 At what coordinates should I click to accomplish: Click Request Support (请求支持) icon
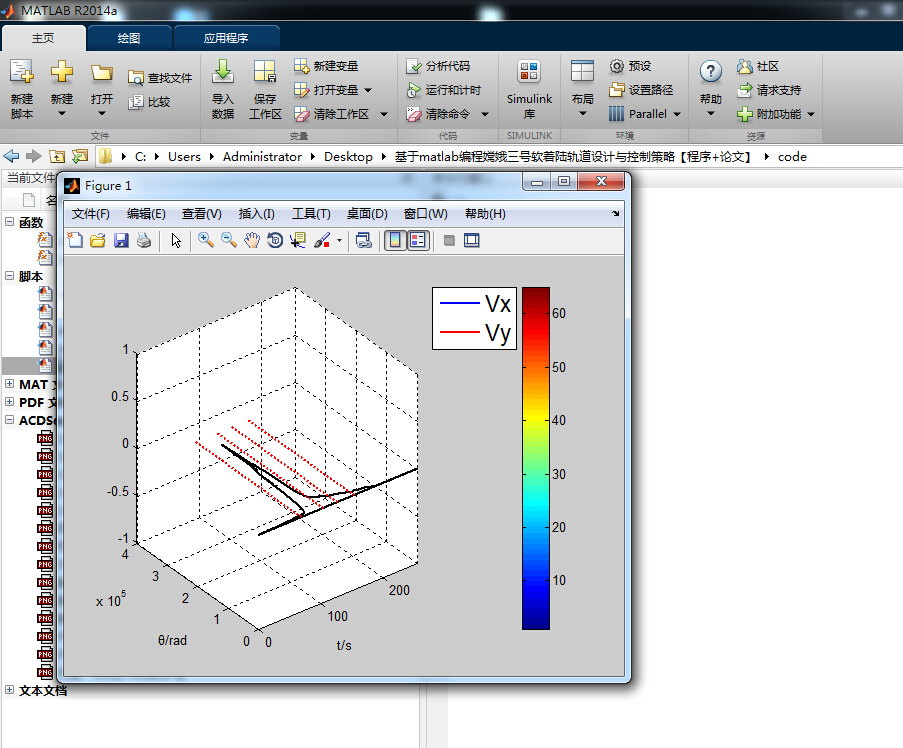(x=745, y=90)
